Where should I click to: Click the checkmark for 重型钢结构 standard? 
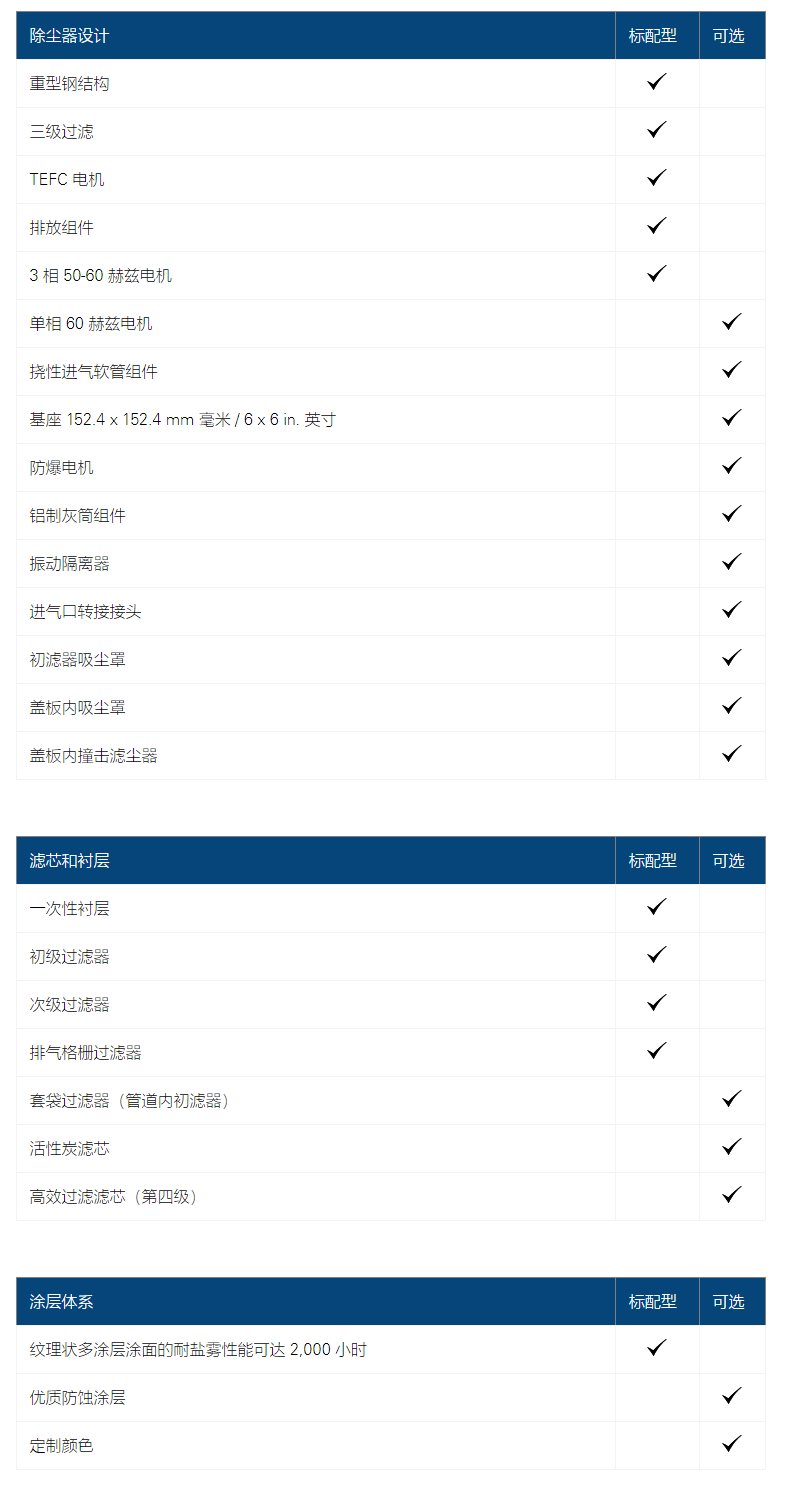point(657,82)
